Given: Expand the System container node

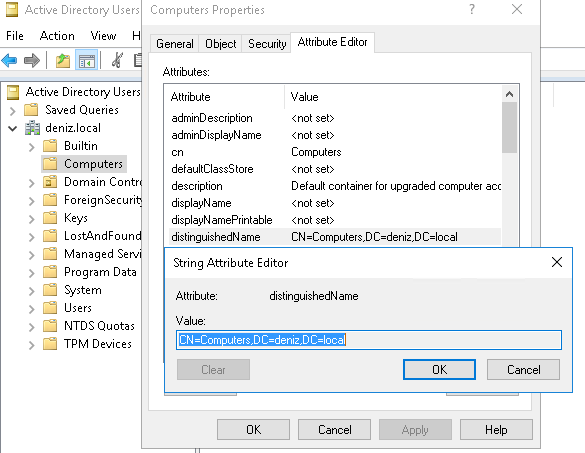Looking at the screenshot, I should (x=32, y=291).
